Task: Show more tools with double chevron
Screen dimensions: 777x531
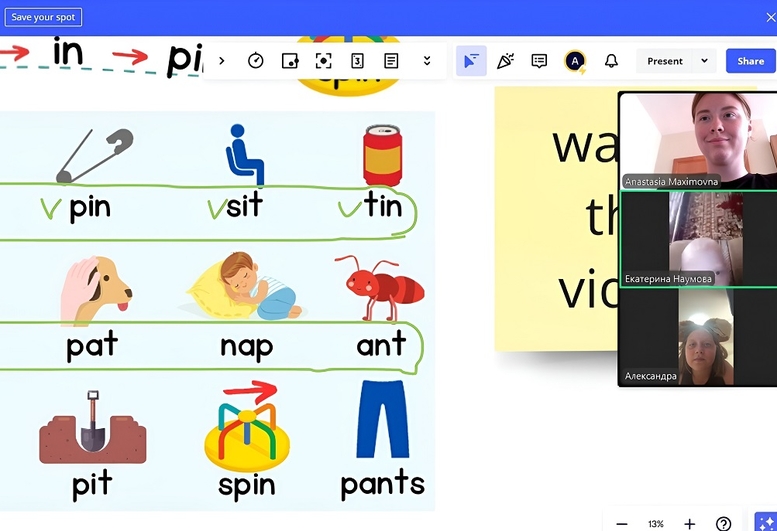Action: point(427,61)
